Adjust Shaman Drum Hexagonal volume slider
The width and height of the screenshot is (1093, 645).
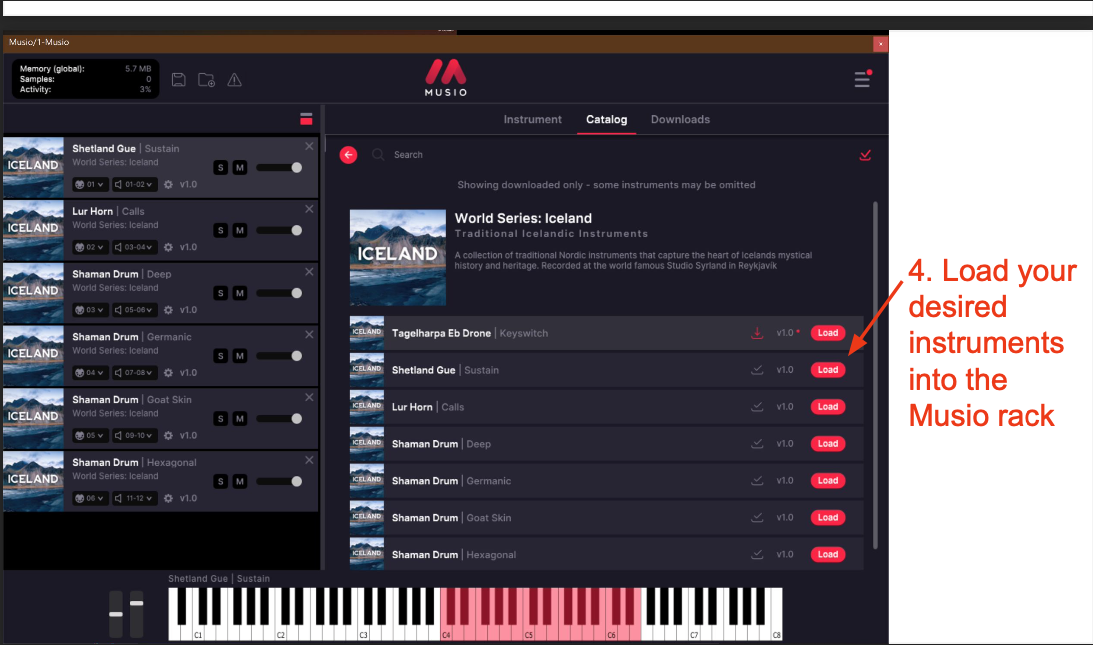coord(279,481)
